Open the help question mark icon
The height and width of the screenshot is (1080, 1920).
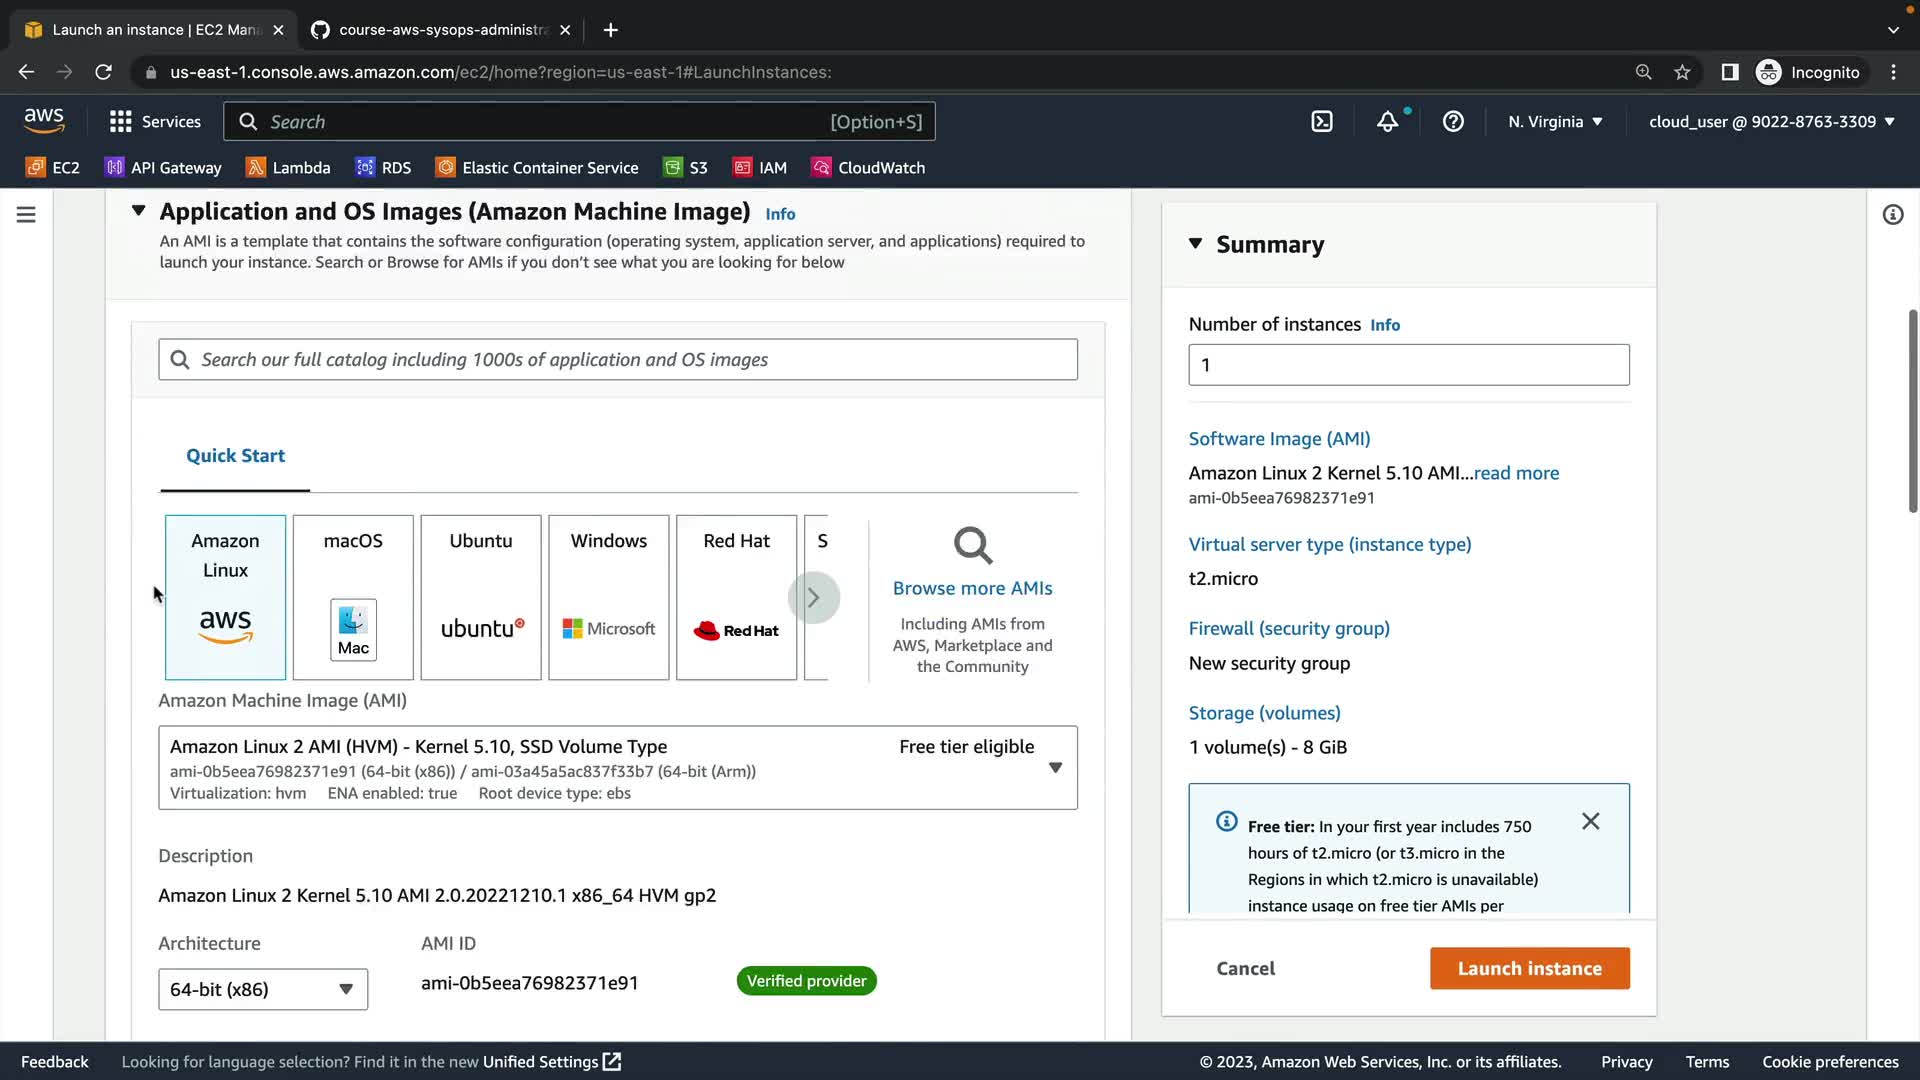tap(1453, 122)
